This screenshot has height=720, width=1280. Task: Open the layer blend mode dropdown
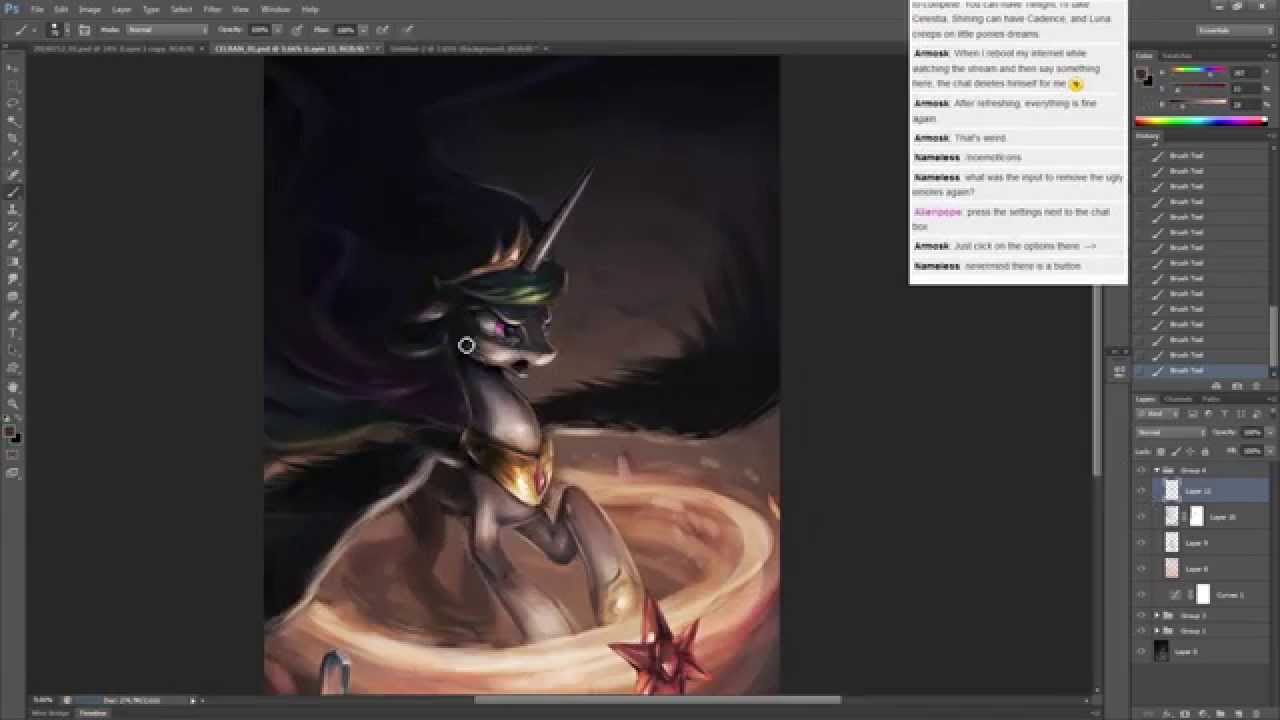coord(1170,432)
